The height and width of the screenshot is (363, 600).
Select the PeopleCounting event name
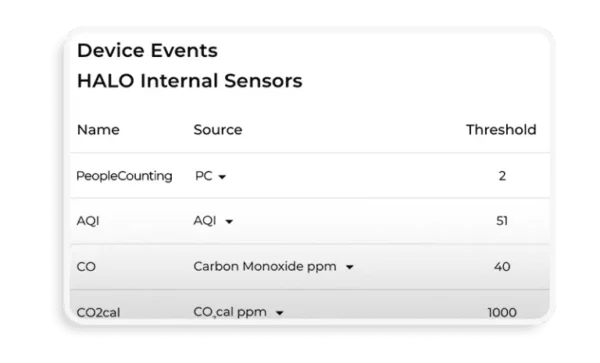pyautogui.click(x=124, y=176)
